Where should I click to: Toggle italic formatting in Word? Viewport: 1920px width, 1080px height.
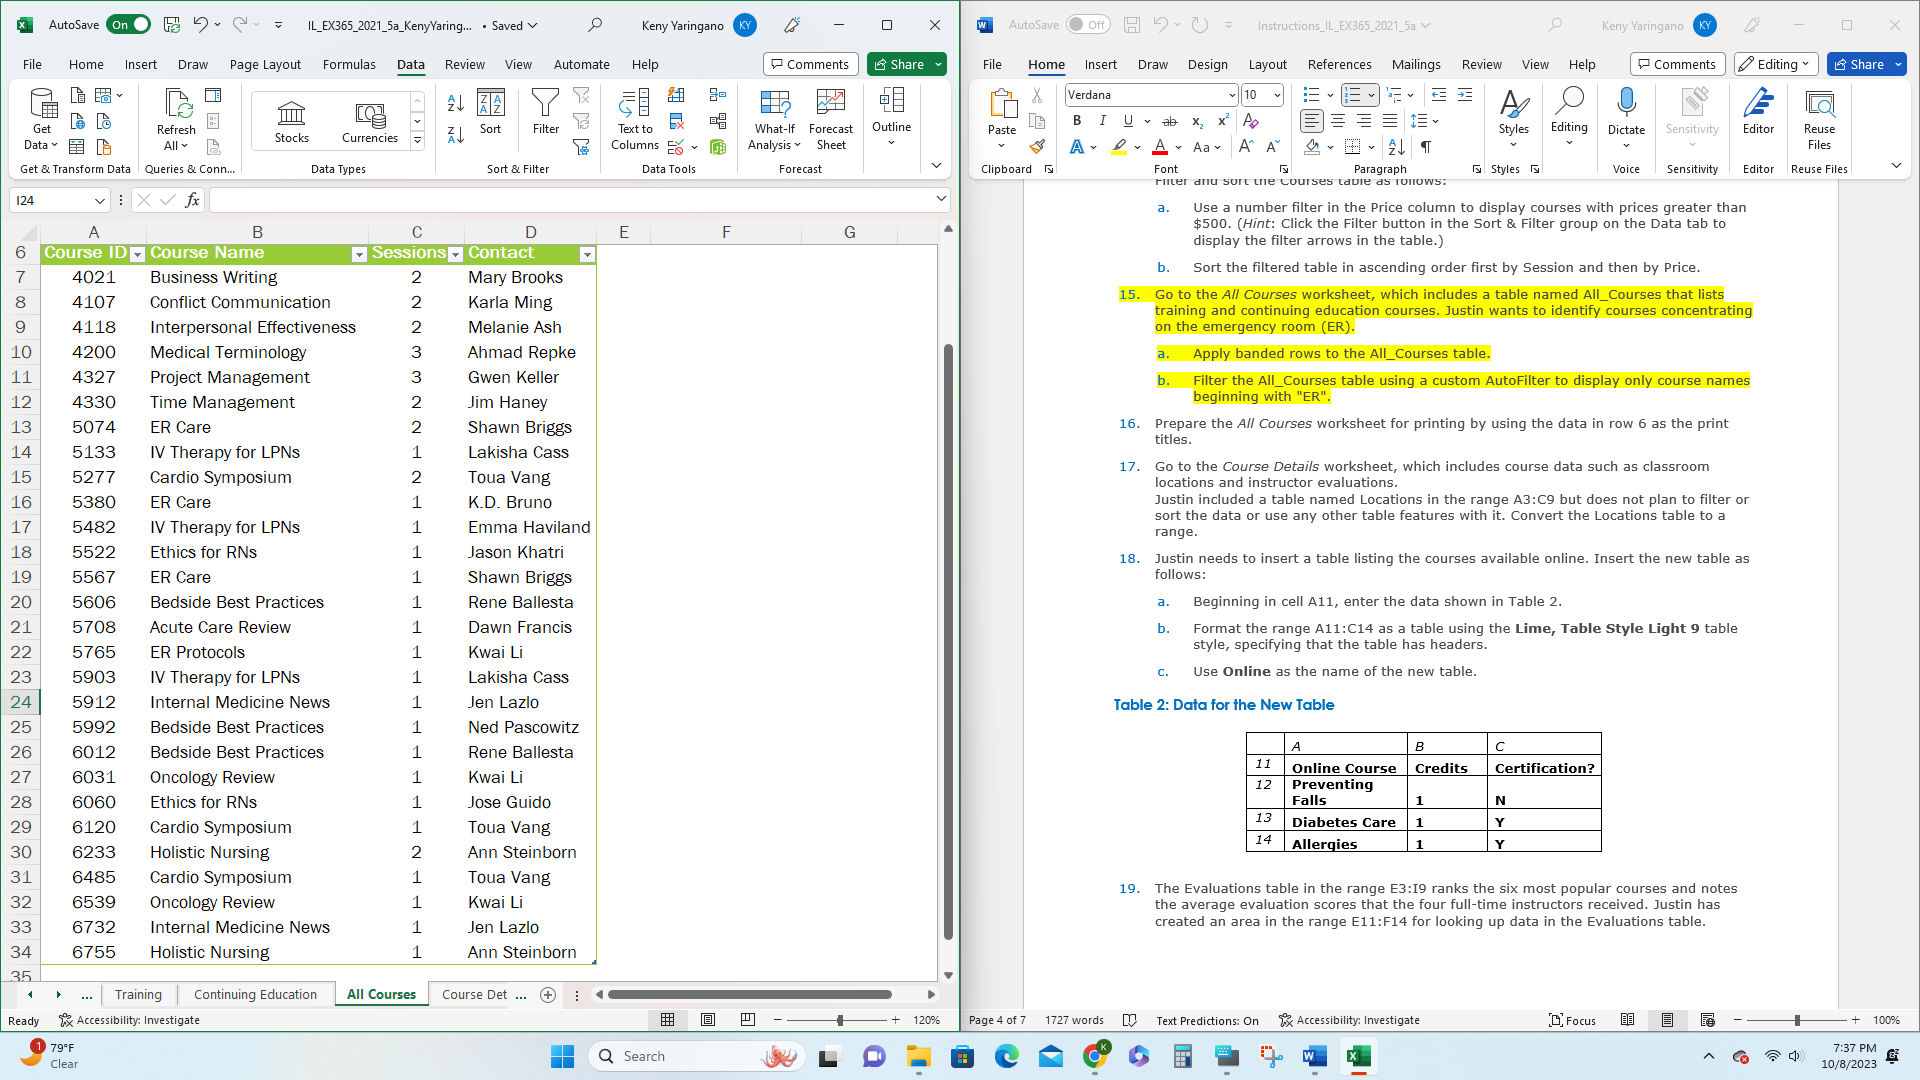(x=1103, y=120)
